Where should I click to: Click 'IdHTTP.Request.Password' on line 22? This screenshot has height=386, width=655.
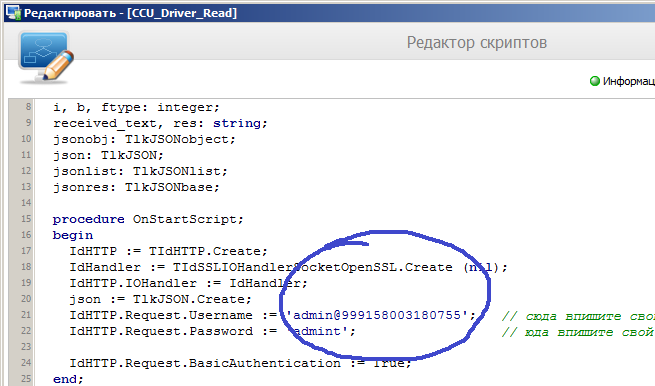click(x=161, y=331)
